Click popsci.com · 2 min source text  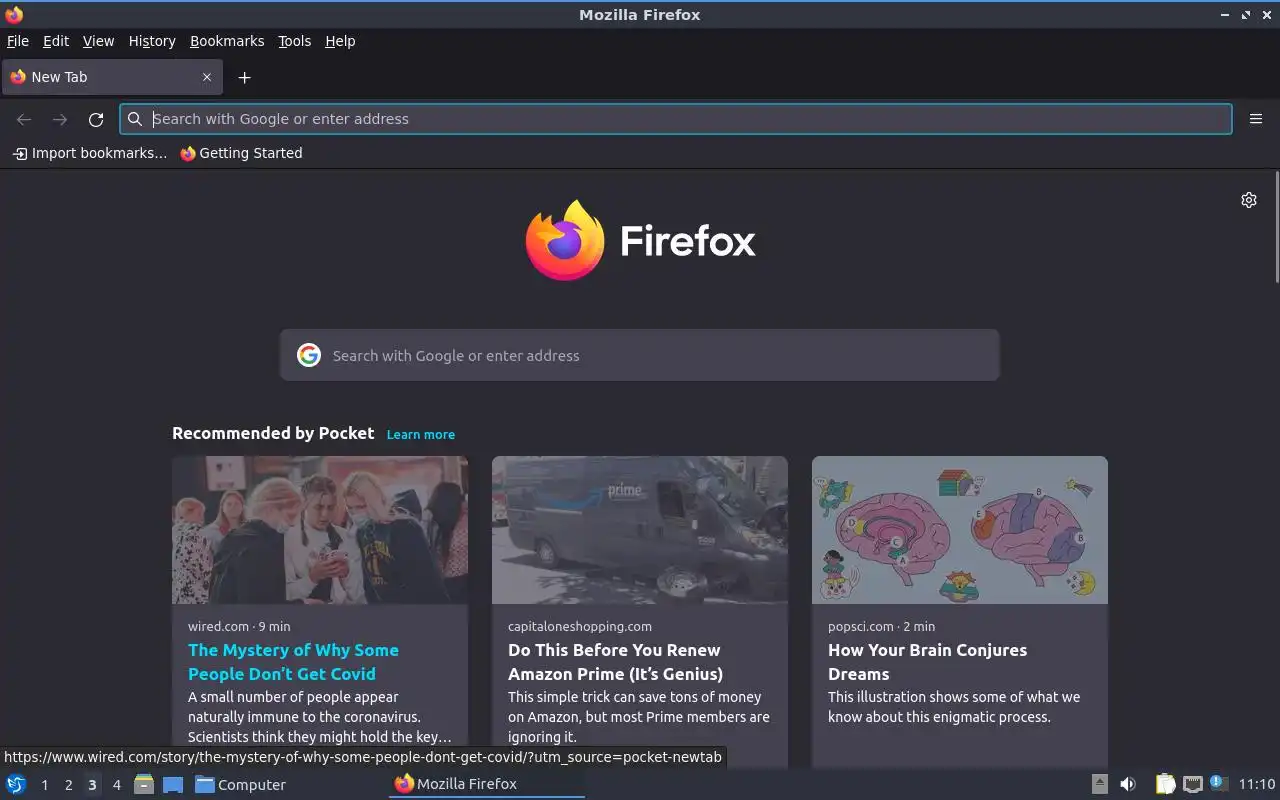tap(881, 626)
